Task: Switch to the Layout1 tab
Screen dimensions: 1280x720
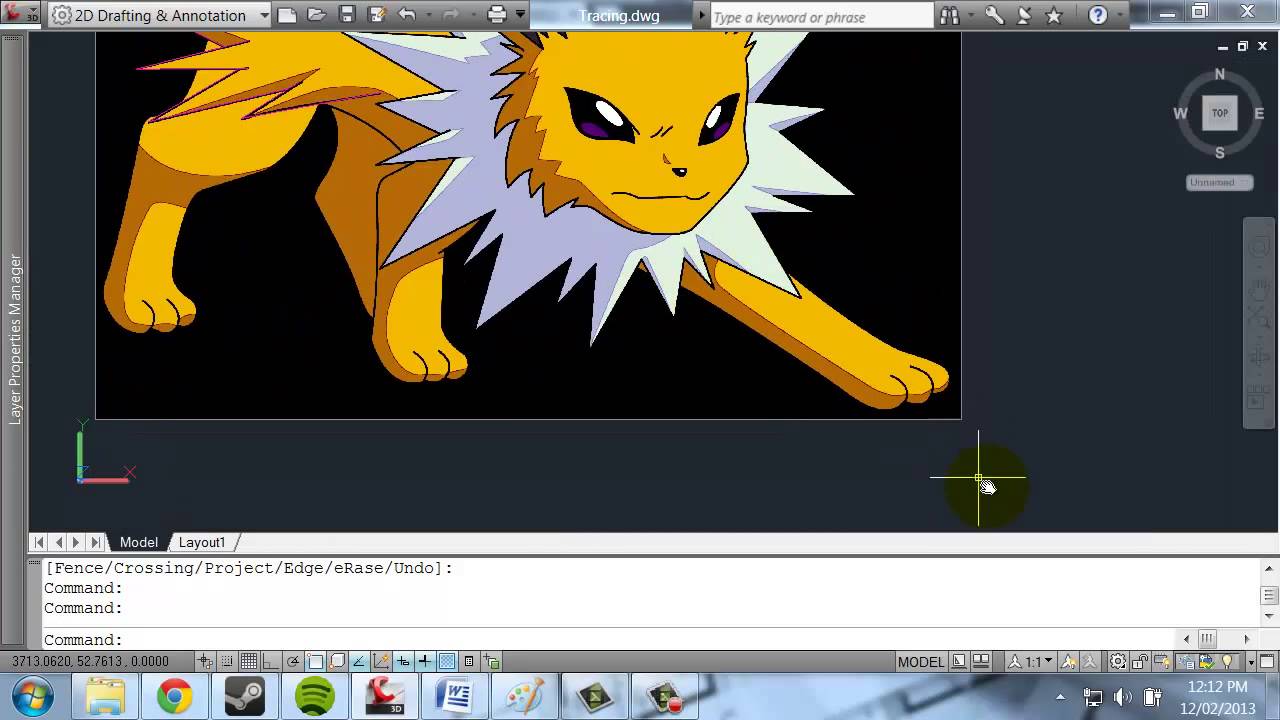Action: (202, 542)
